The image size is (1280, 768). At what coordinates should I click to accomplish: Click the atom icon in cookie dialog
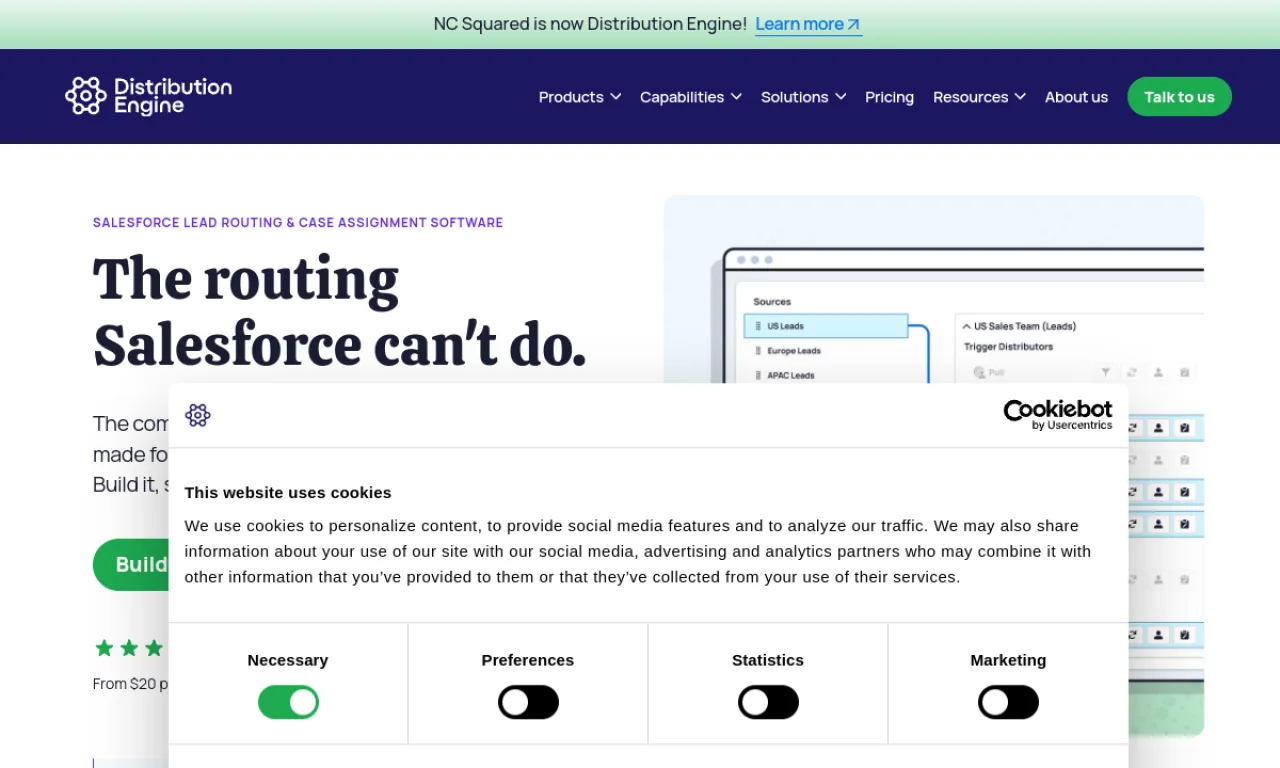tap(198, 415)
